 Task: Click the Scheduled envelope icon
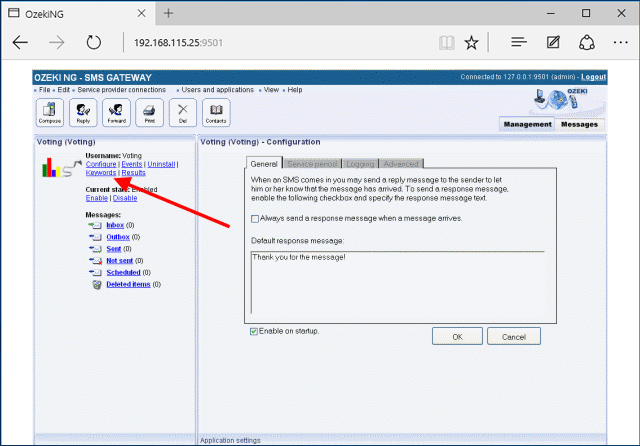[x=95, y=273]
